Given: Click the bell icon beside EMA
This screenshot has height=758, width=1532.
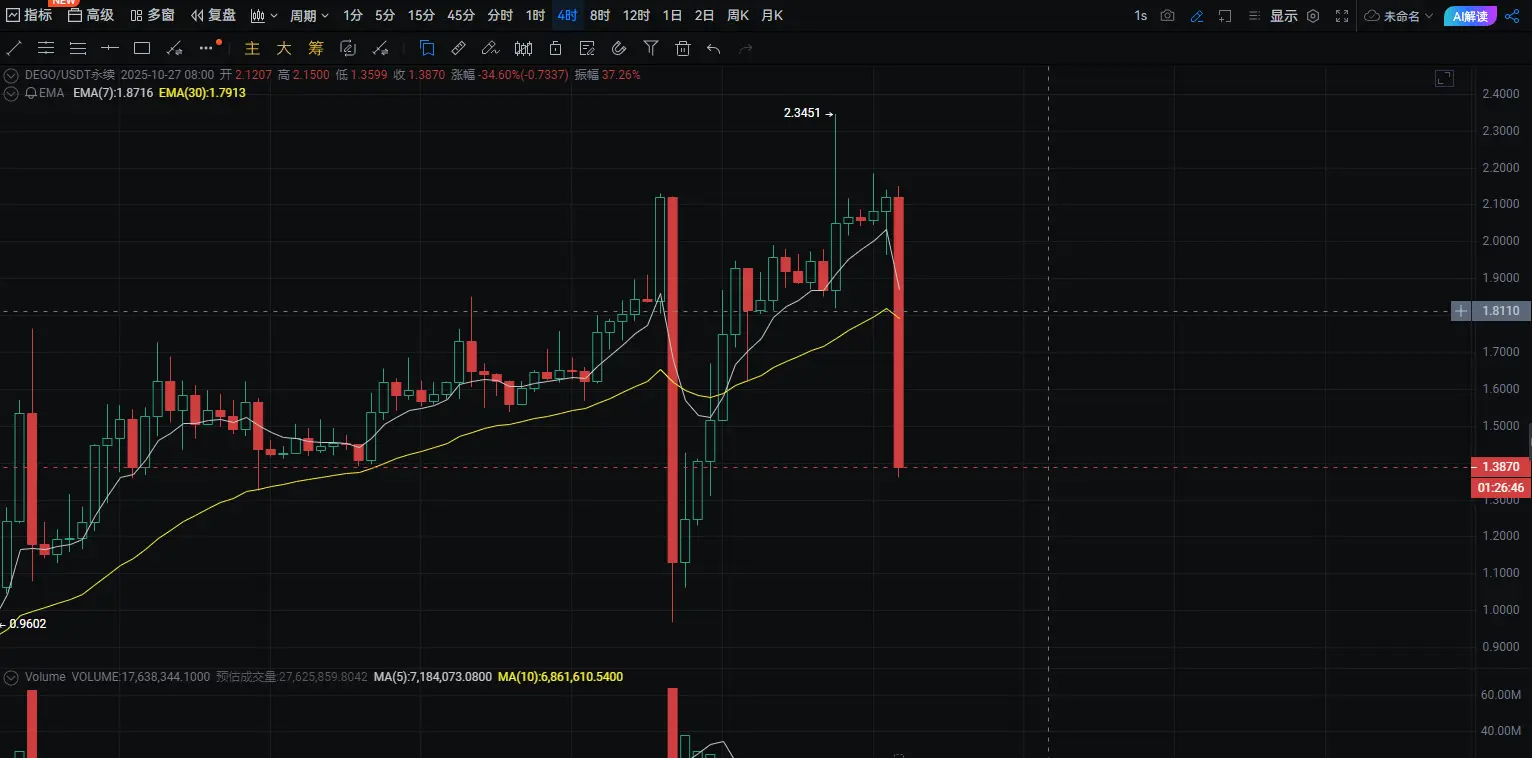Looking at the screenshot, I should (31, 92).
